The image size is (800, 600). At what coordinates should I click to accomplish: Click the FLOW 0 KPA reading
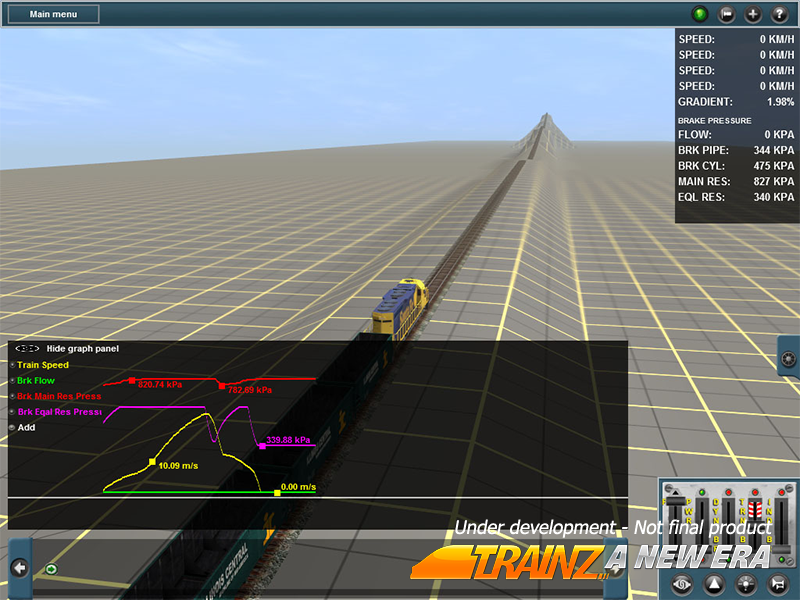(x=736, y=135)
